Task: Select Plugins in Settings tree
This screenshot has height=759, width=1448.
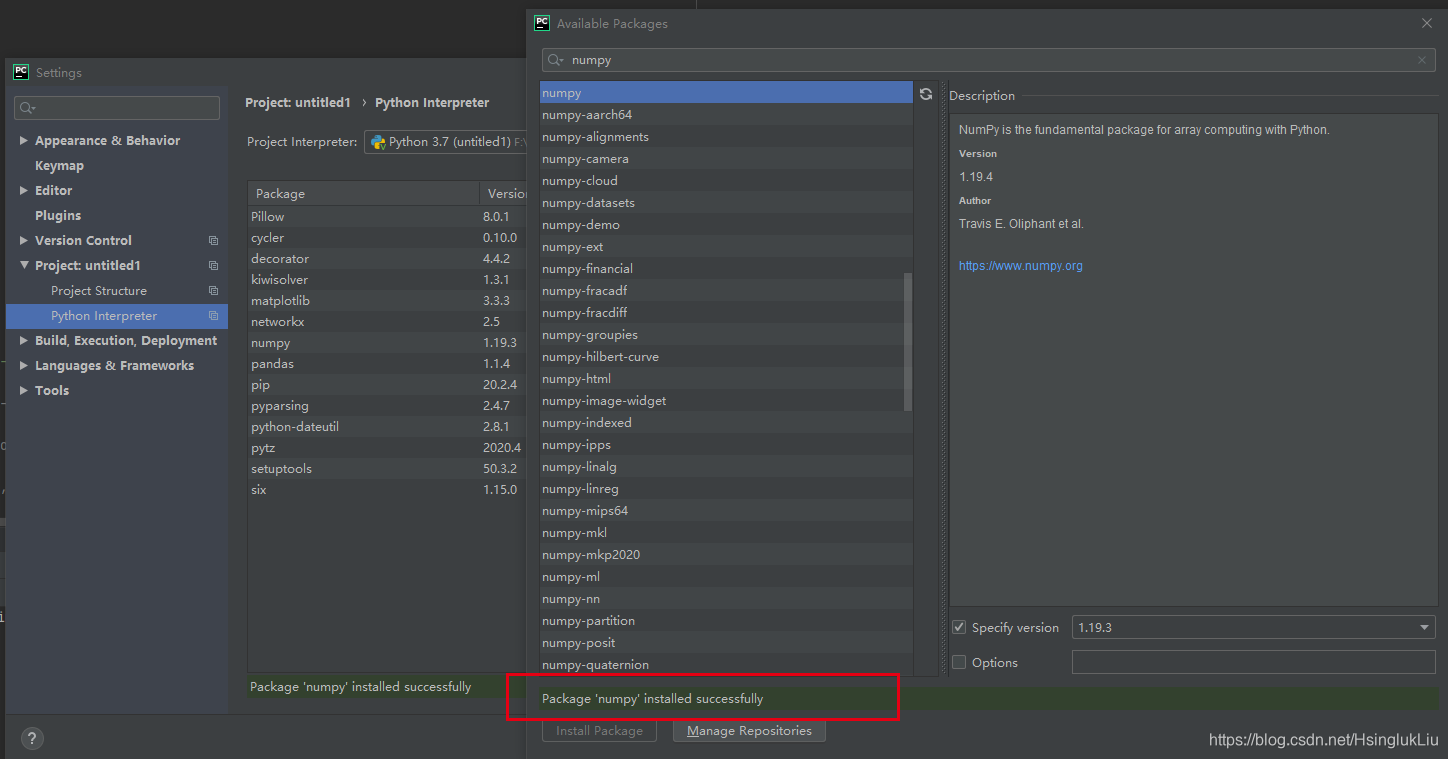Action: pos(58,216)
